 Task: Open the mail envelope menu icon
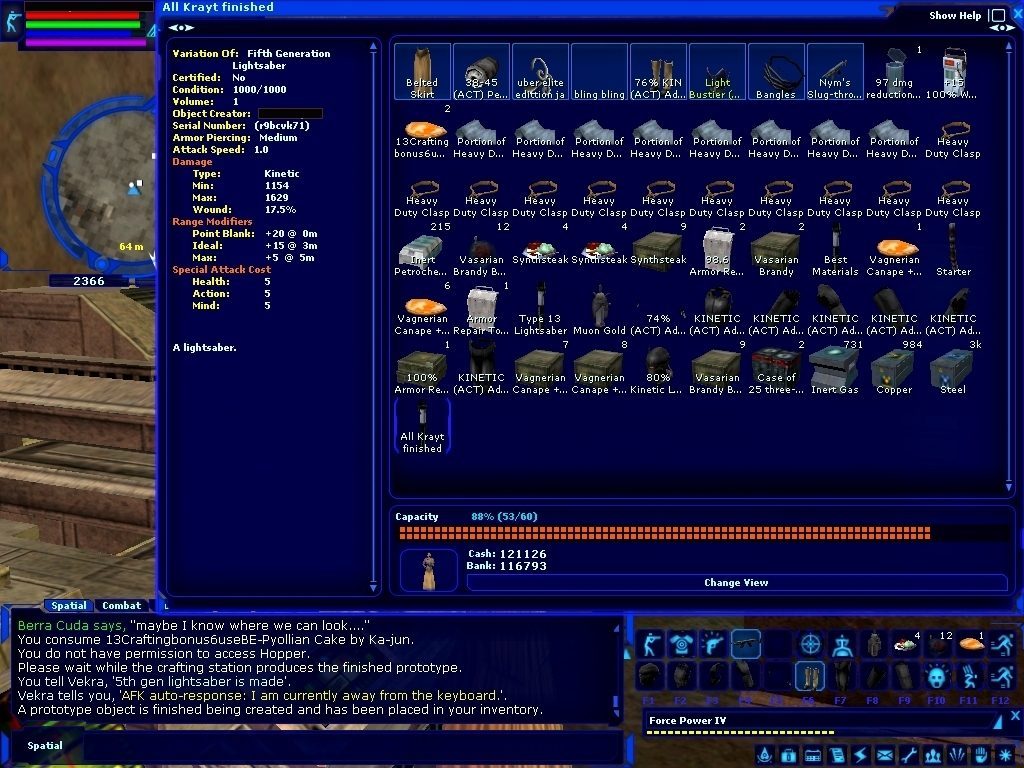[x=885, y=756]
